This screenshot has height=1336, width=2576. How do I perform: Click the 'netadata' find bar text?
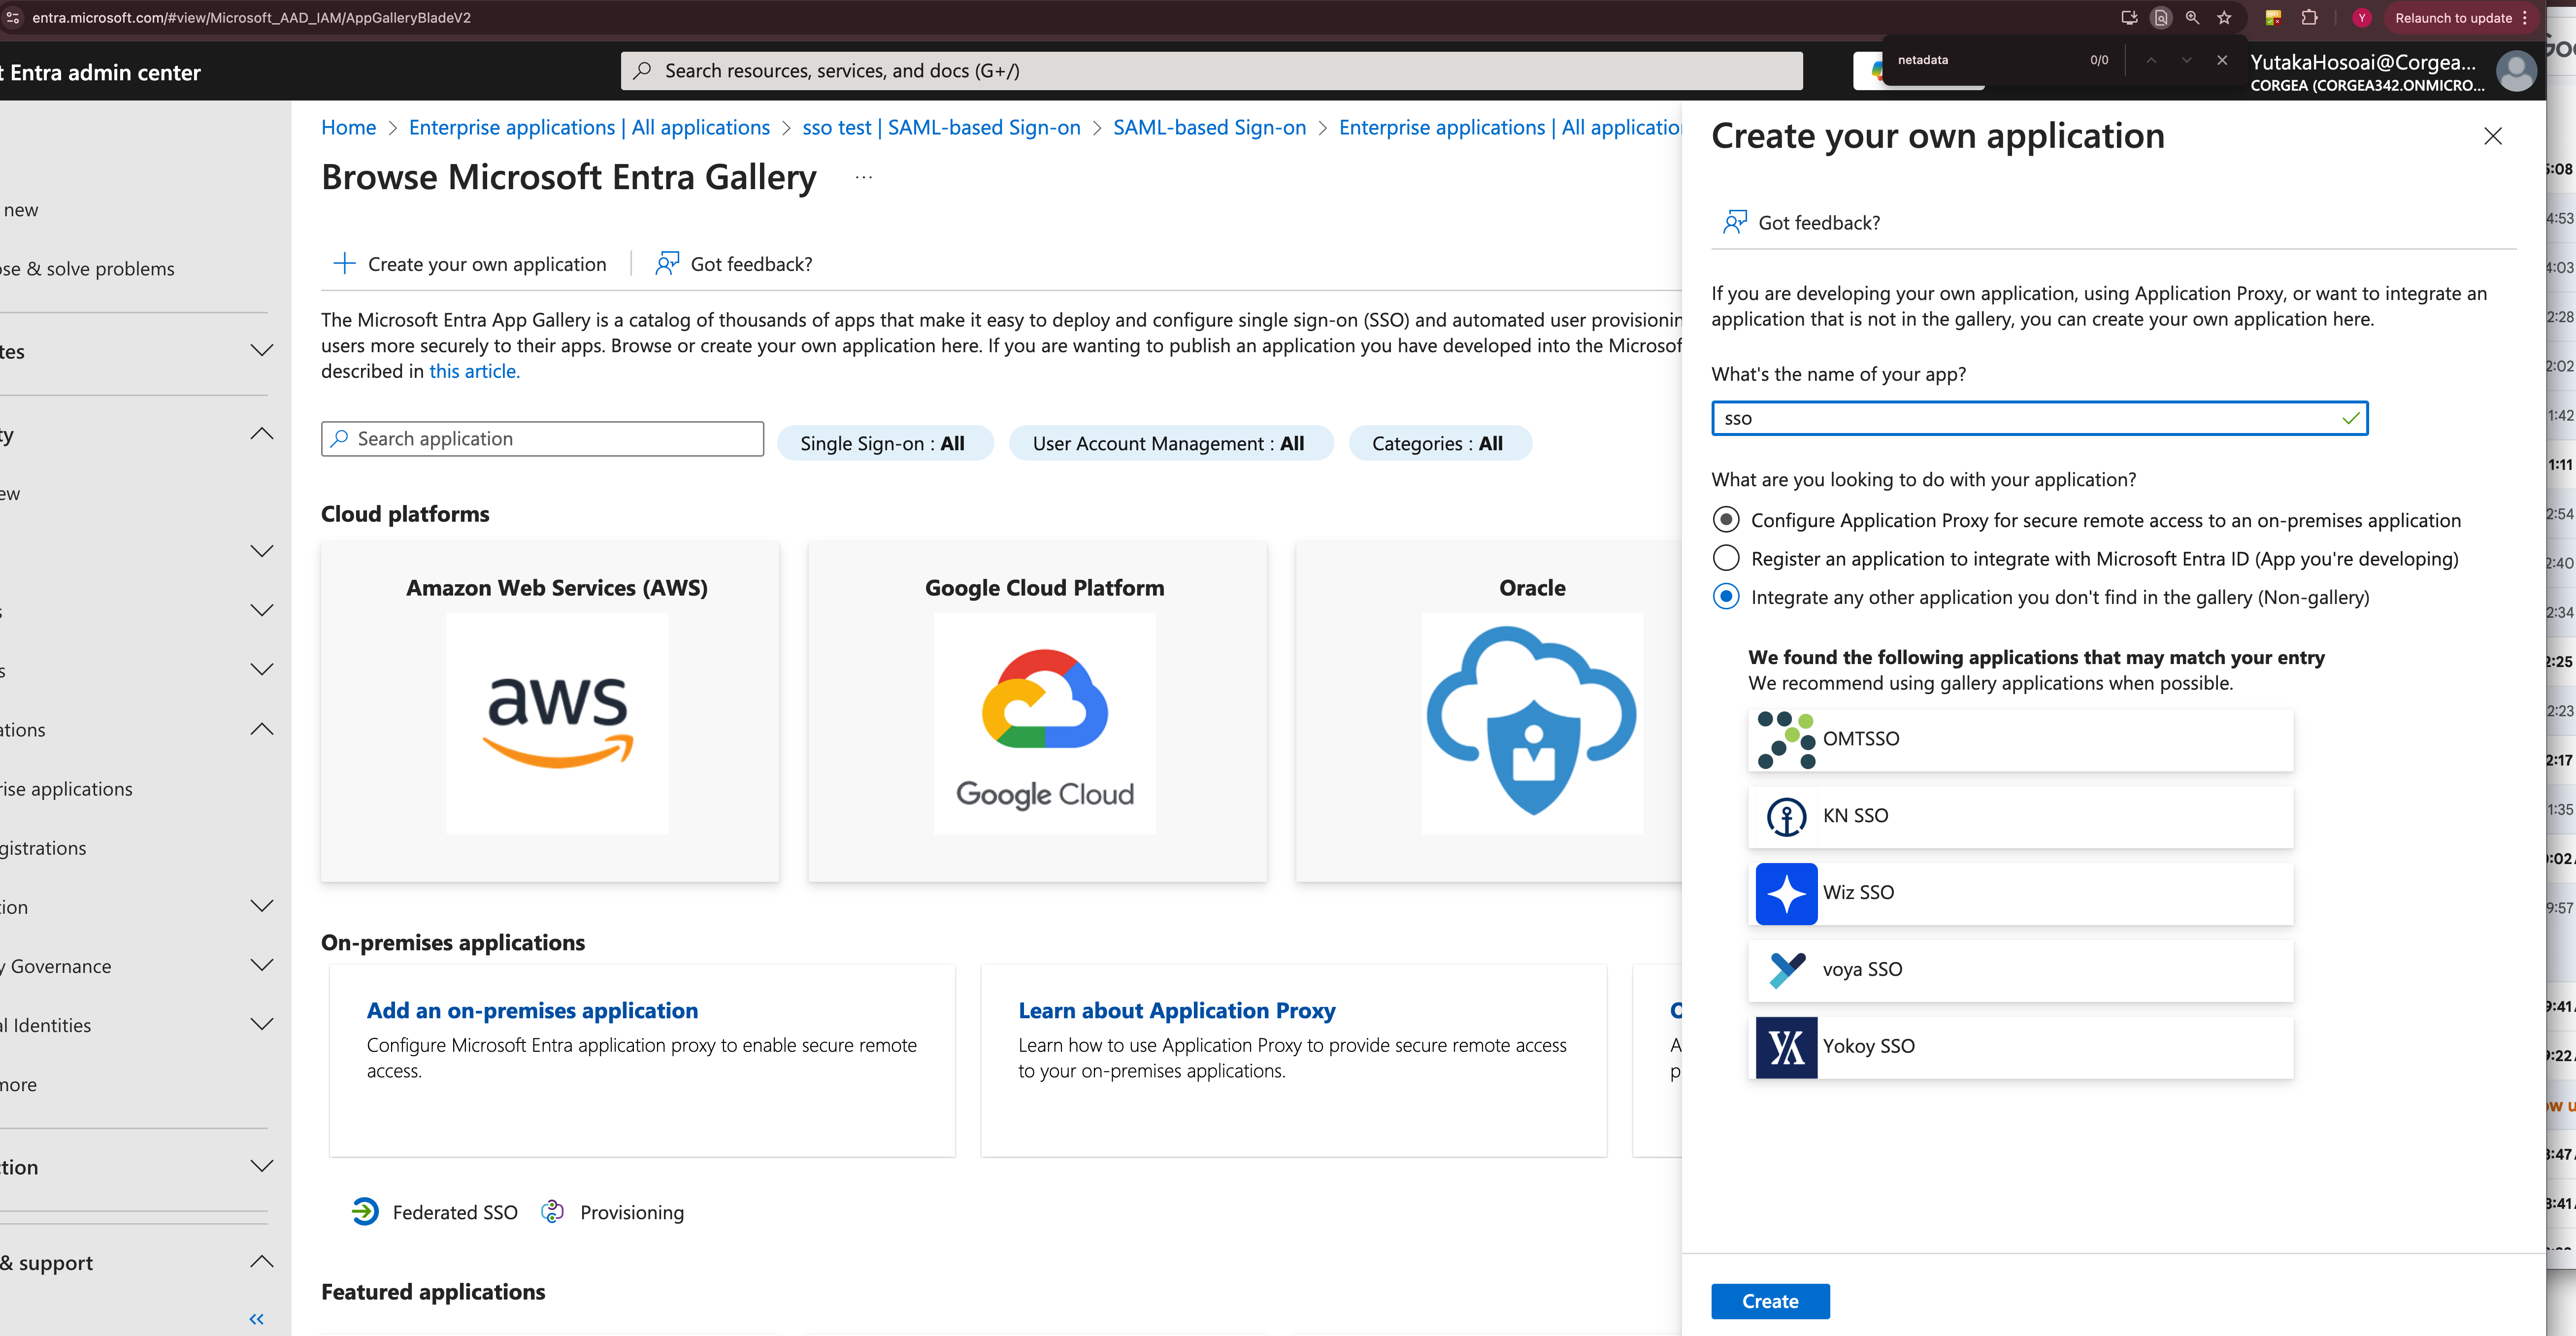point(1922,60)
